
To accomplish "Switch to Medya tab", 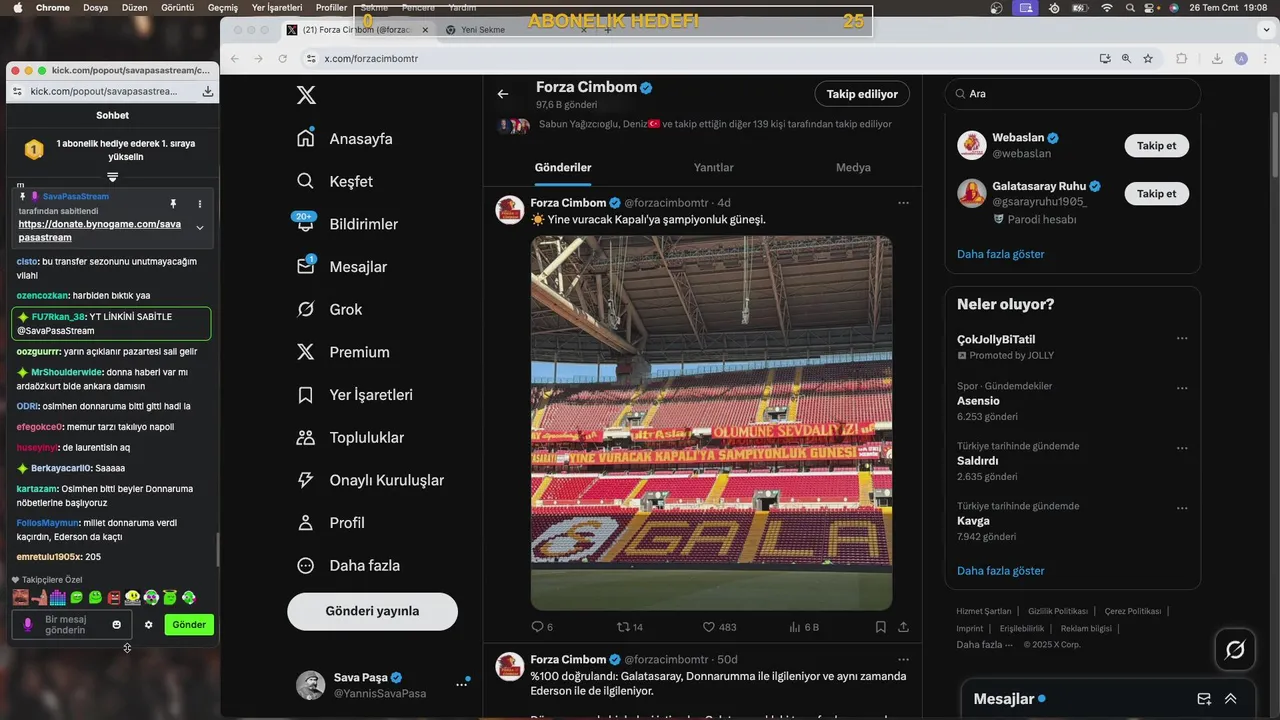I will pyautogui.click(x=853, y=167).
